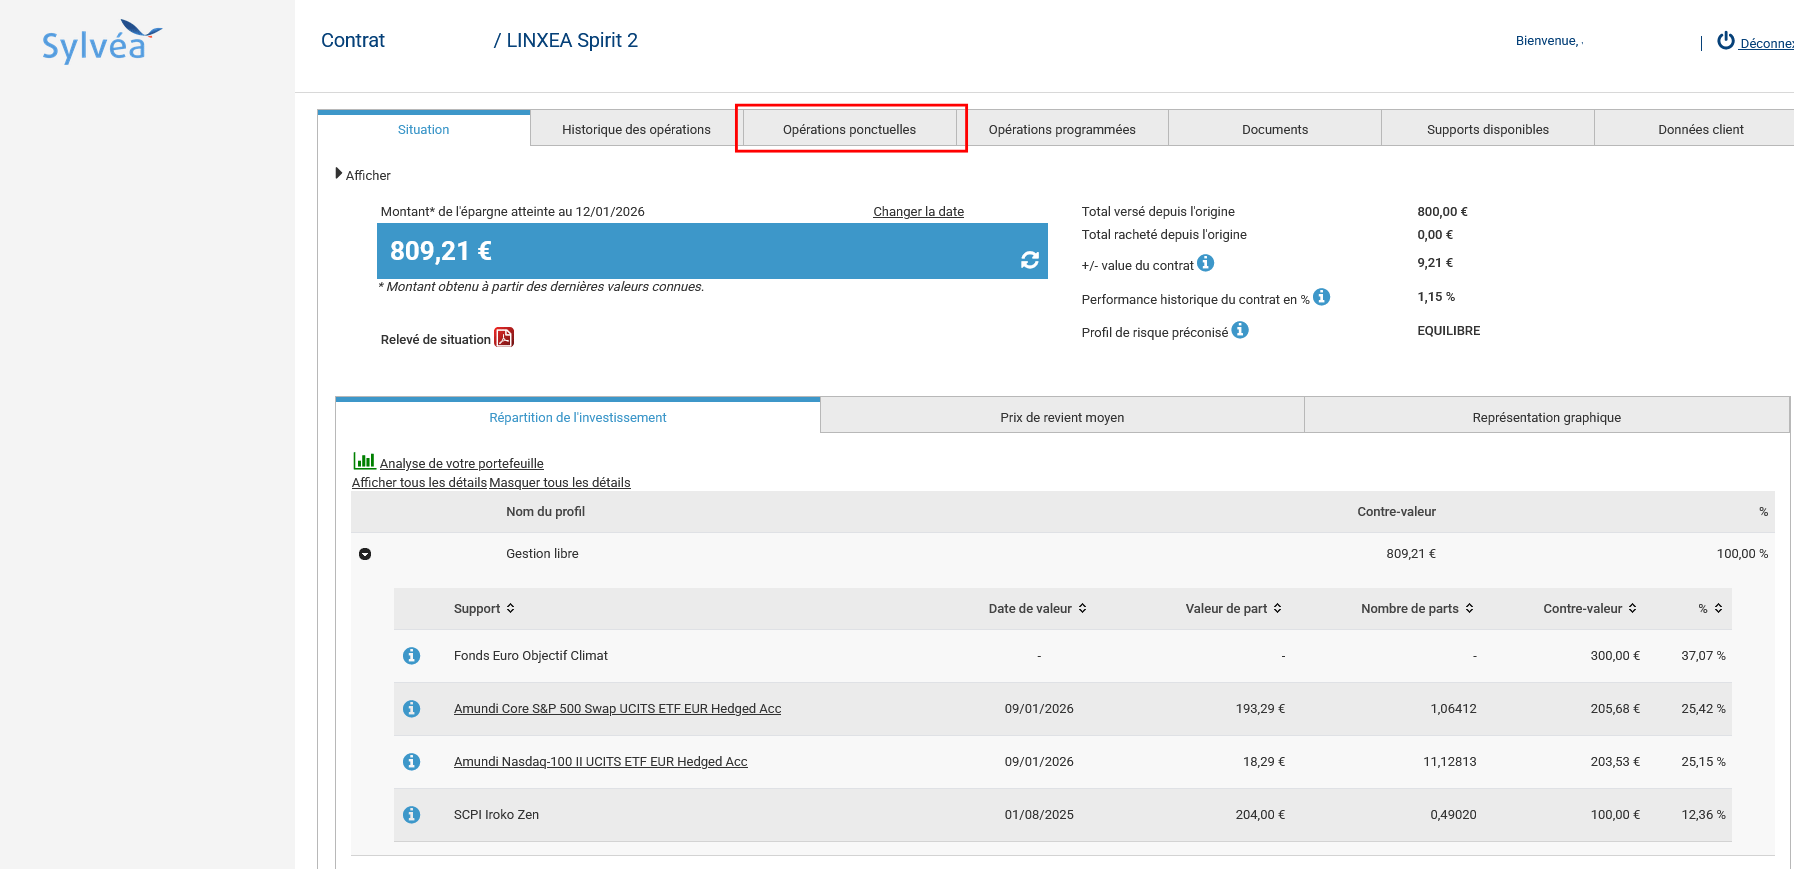Click info icon for Amundi Nasdaq-100 row
Screen dimensions: 1794x869
click(x=411, y=762)
